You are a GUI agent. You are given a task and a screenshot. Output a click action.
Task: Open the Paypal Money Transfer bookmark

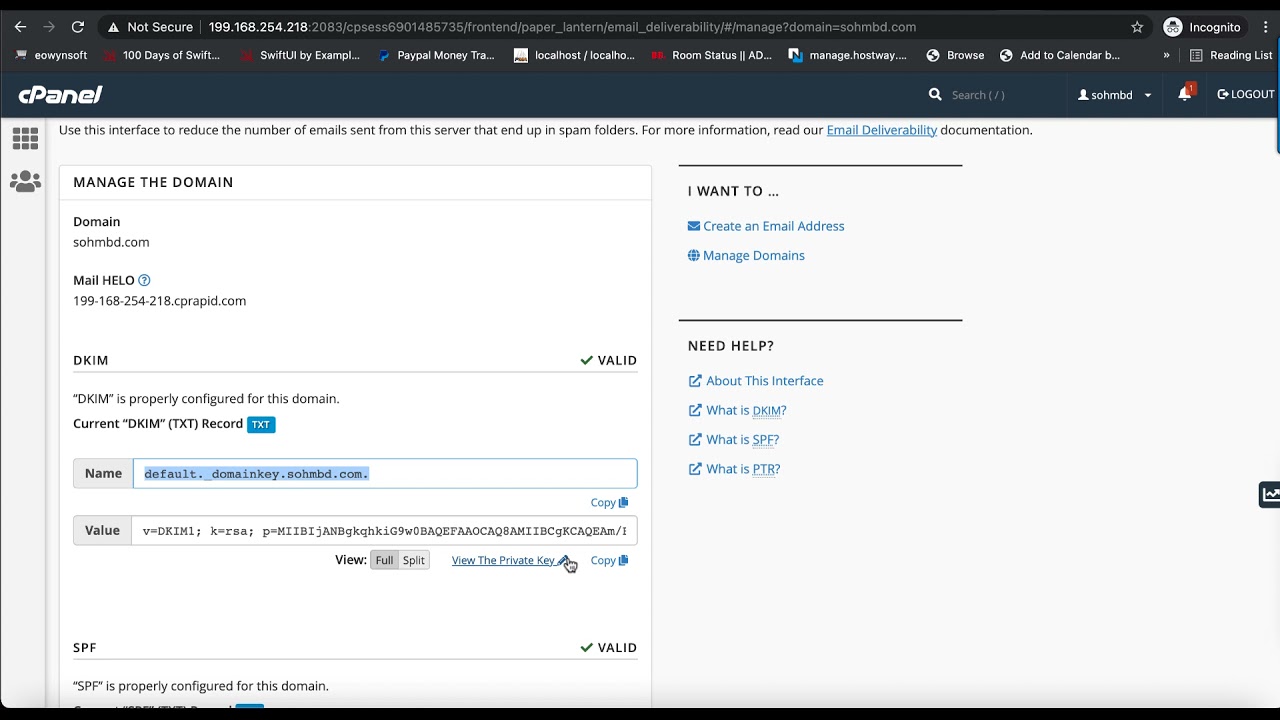[x=436, y=55]
